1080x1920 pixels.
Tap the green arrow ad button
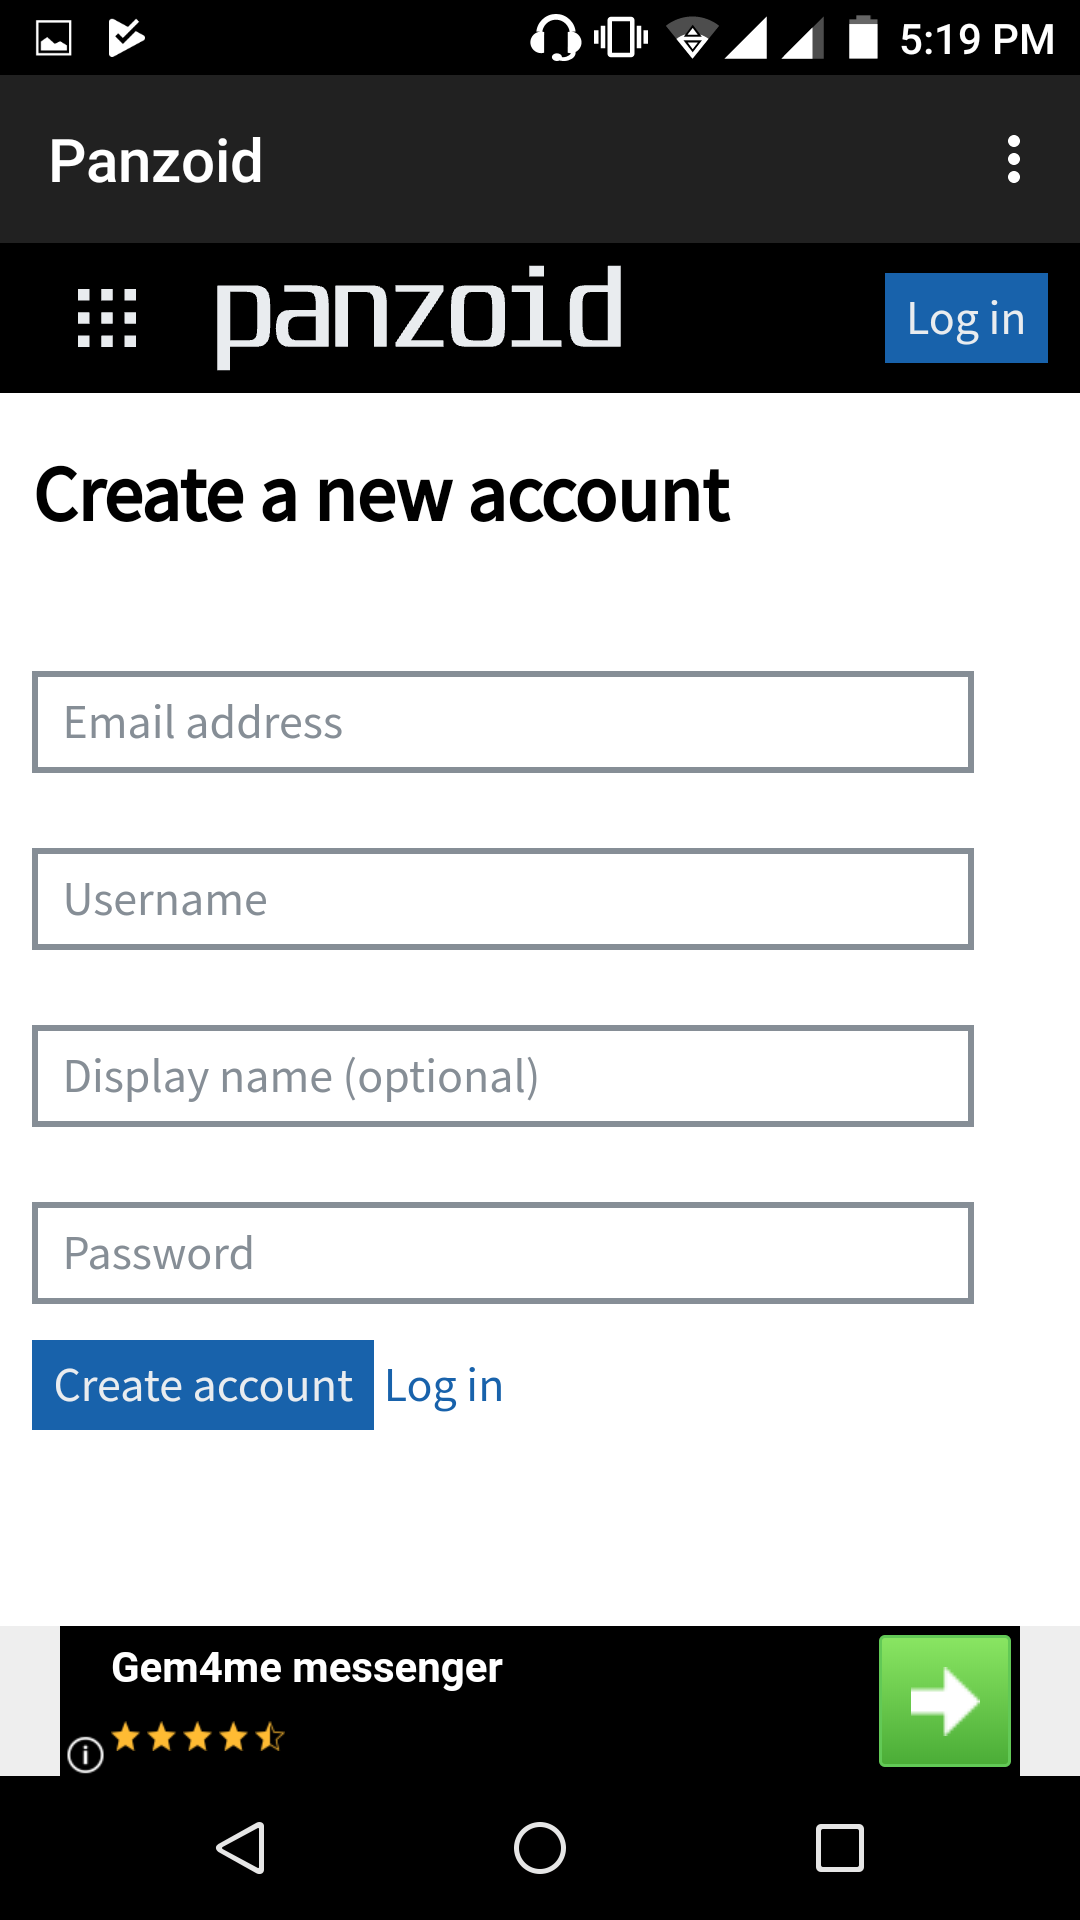(944, 1700)
